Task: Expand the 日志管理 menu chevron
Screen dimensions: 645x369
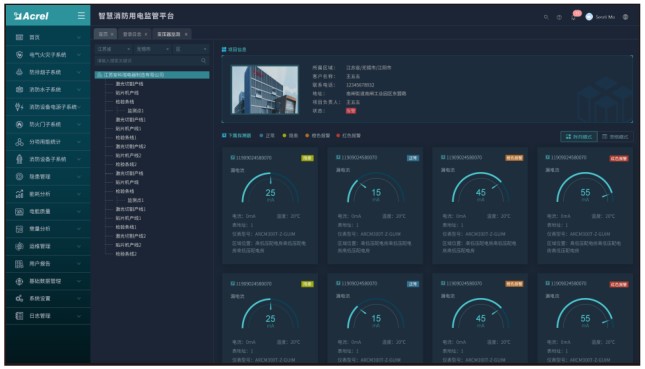Action: pyautogui.click(x=79, y=316)
